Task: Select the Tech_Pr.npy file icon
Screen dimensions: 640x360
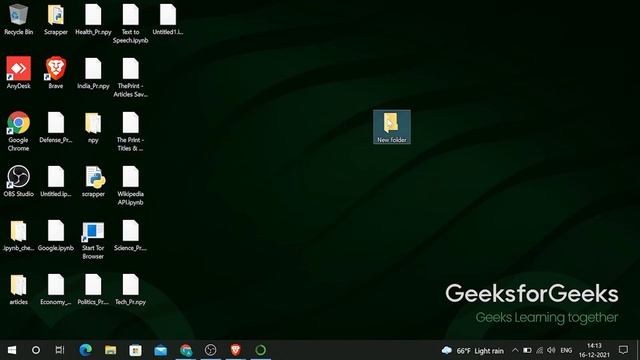Action: [x=131, y=289]
